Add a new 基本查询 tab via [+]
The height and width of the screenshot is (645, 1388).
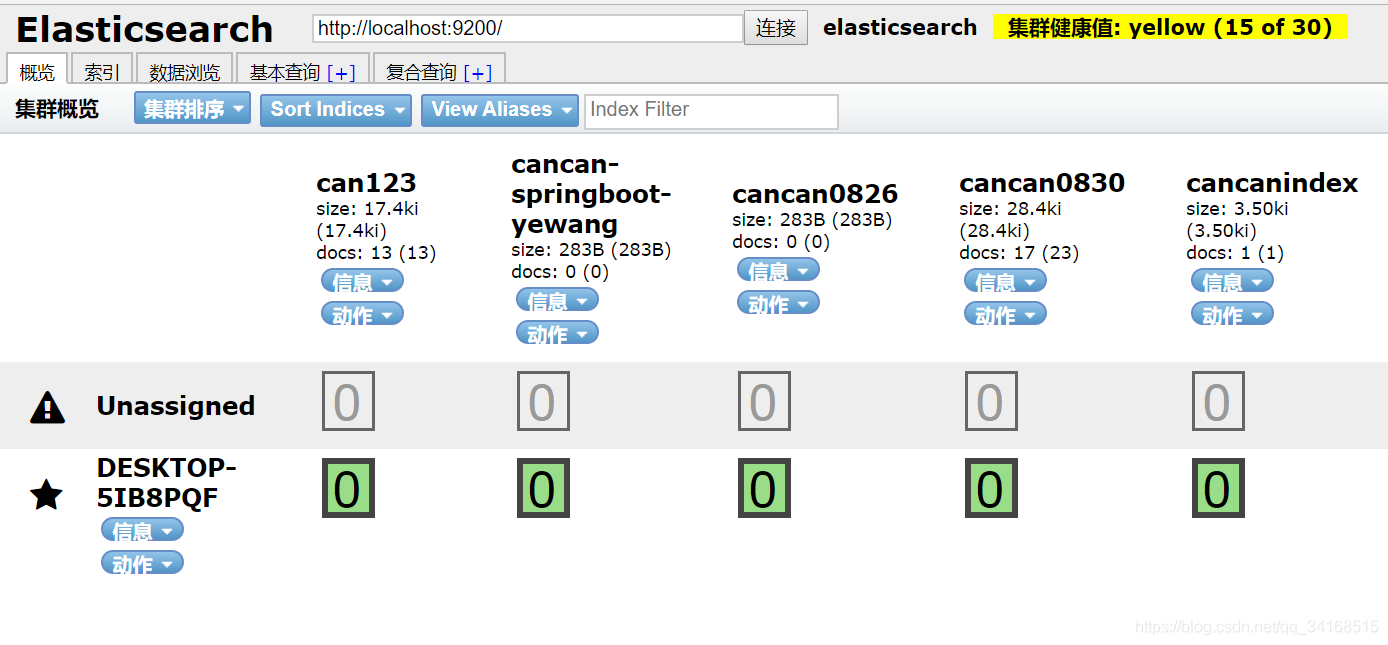pos(341,73)
